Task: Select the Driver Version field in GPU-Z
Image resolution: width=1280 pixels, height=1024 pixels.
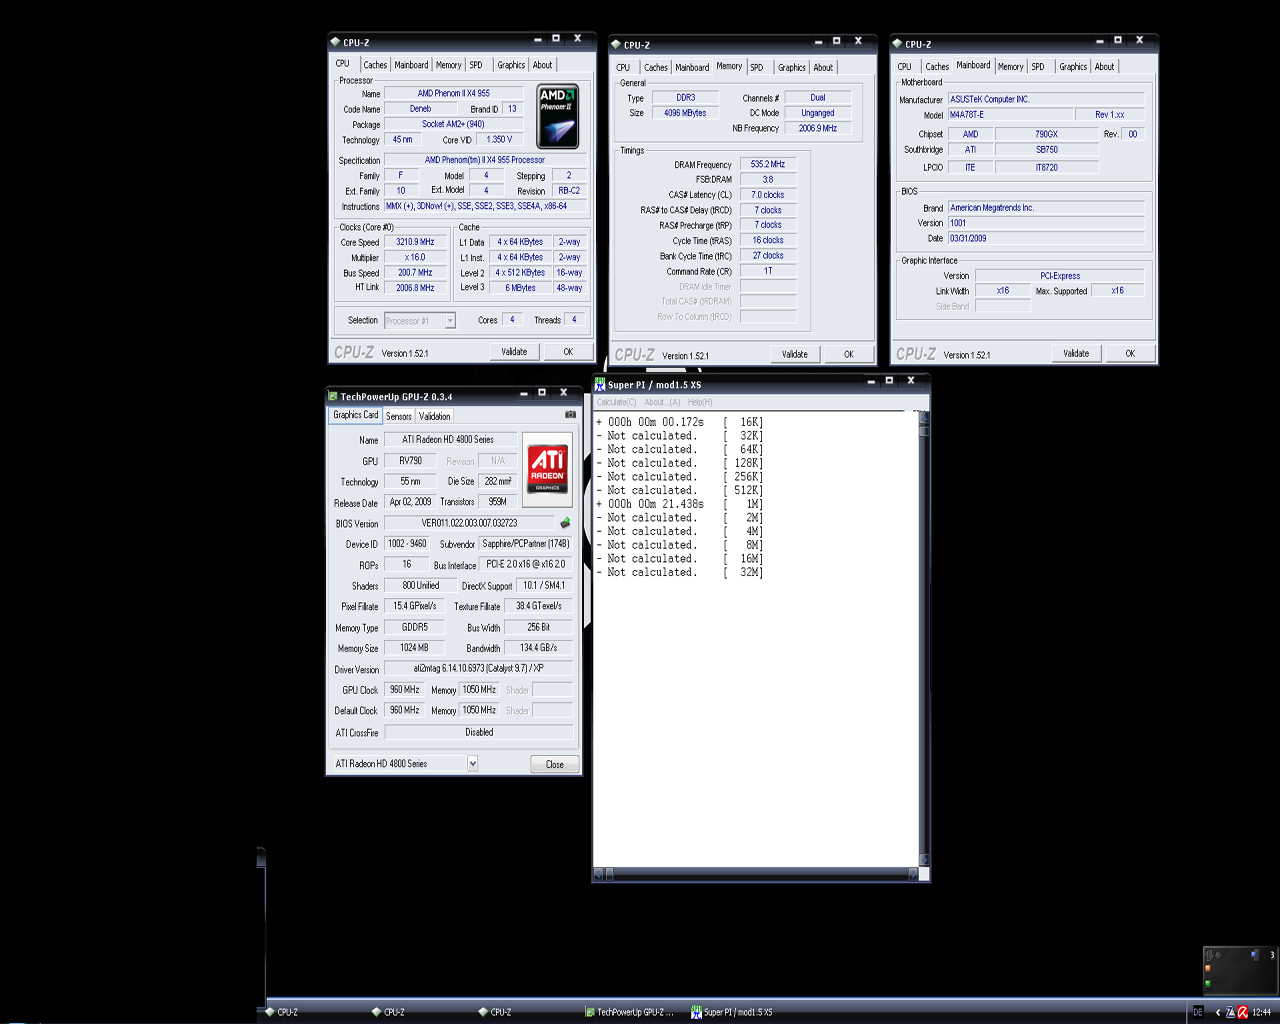Action: click(x=479, y=668)
